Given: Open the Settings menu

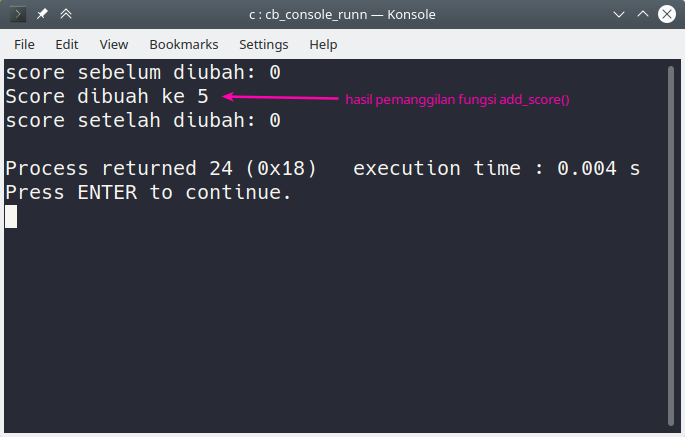Looking at the screenshot, I should 263,44.
